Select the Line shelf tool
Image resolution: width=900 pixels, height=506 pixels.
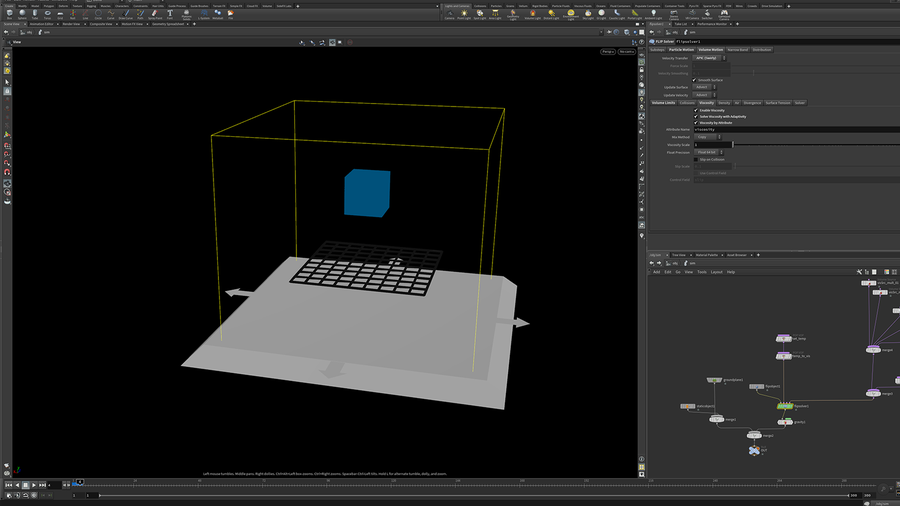pos(86,14)
